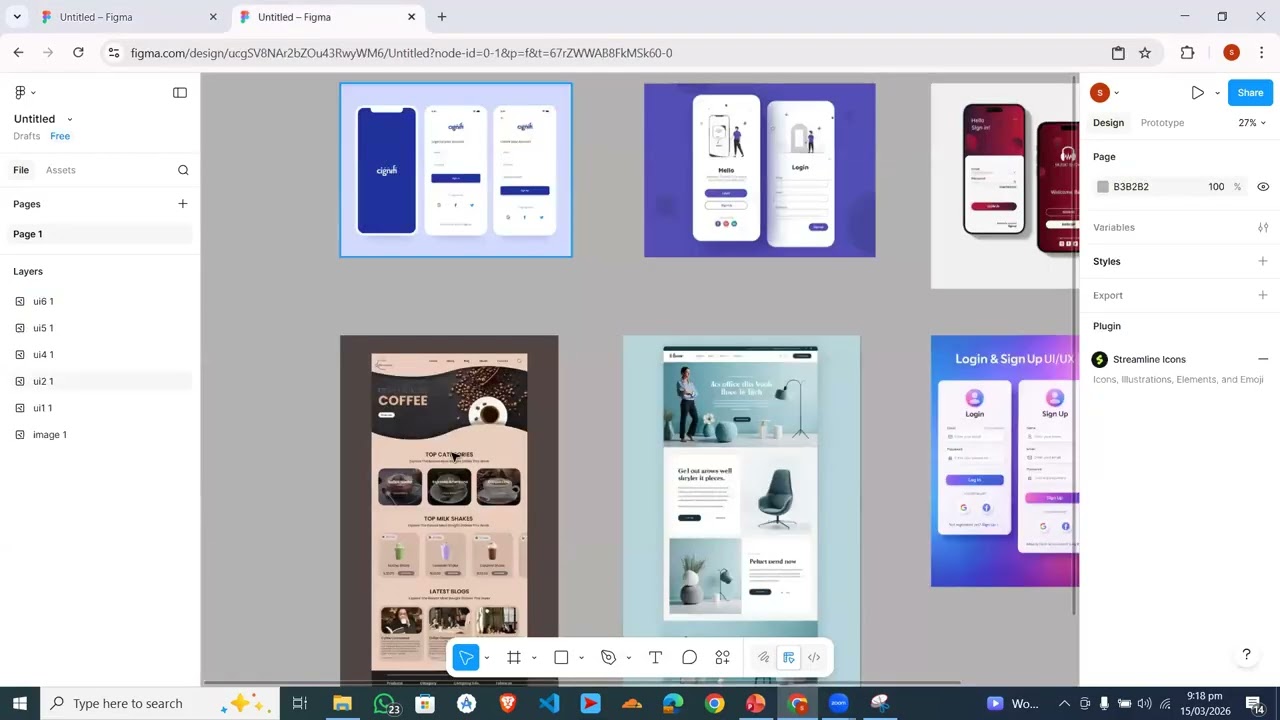Add a new page
Image resolution: width=1280 pixels, height=720 pixels.
coord(183,204)
